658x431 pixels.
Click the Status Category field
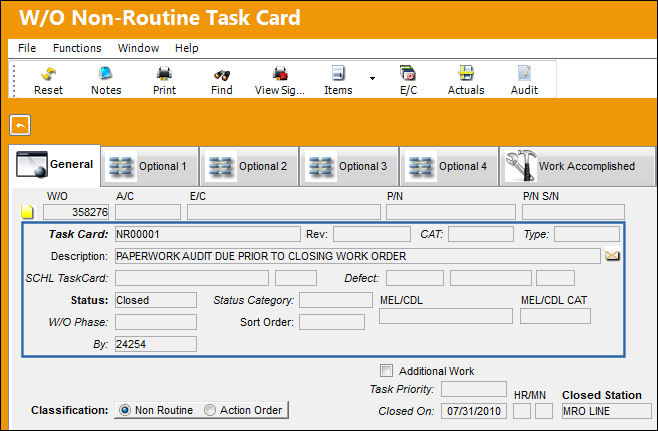coord(336,300)
